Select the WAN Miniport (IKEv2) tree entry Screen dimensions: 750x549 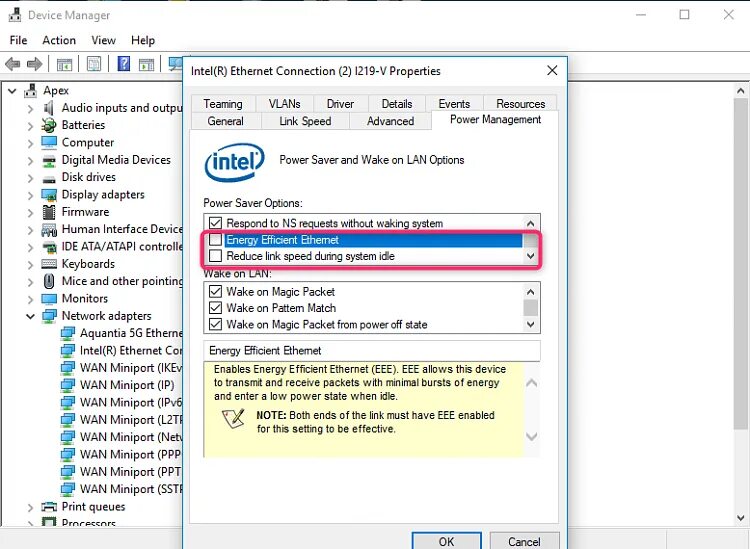131,368
